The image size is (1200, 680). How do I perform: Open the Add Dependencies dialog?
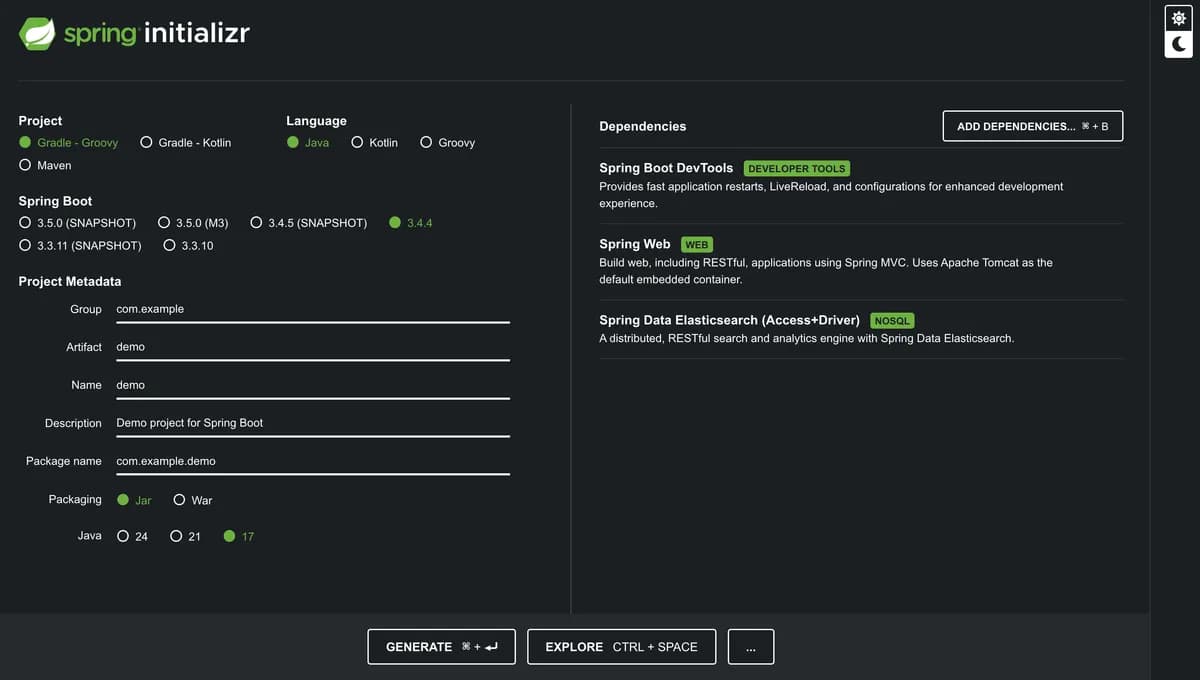tap(1033, 126)
